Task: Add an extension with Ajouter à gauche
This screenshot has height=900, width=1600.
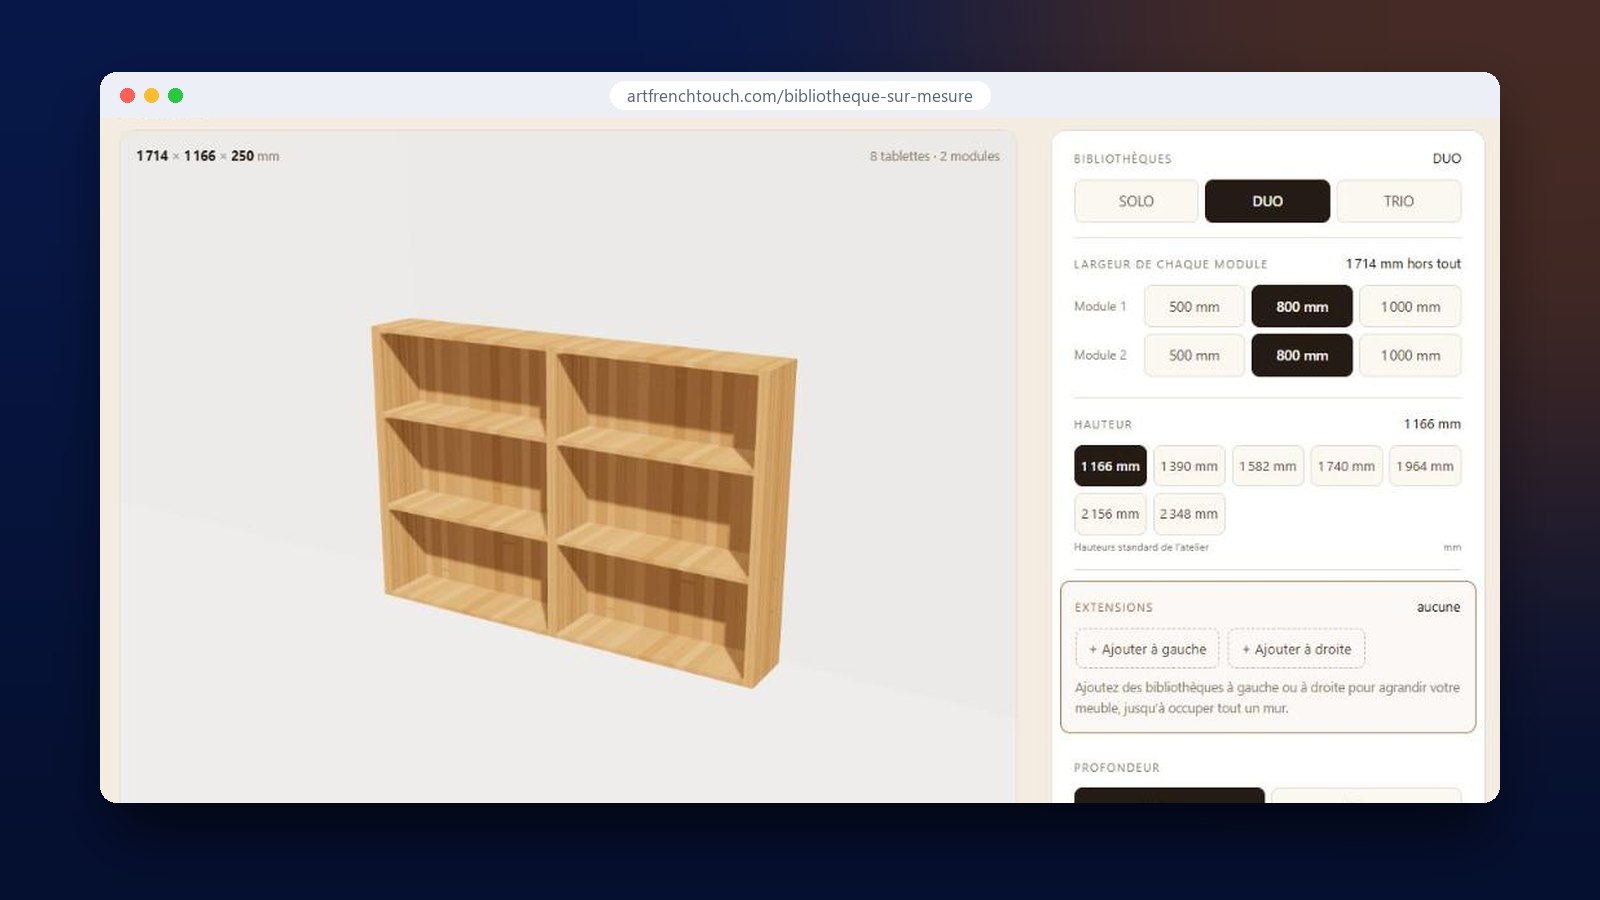Action: [x=1147, y=649]
